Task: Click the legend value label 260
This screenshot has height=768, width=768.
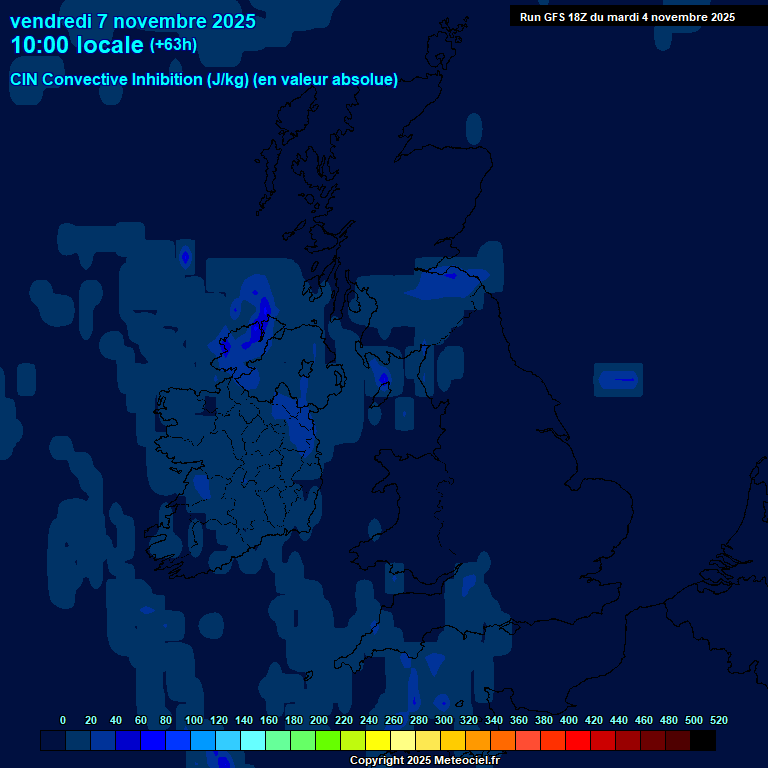Action: click(x=393, y=720)
